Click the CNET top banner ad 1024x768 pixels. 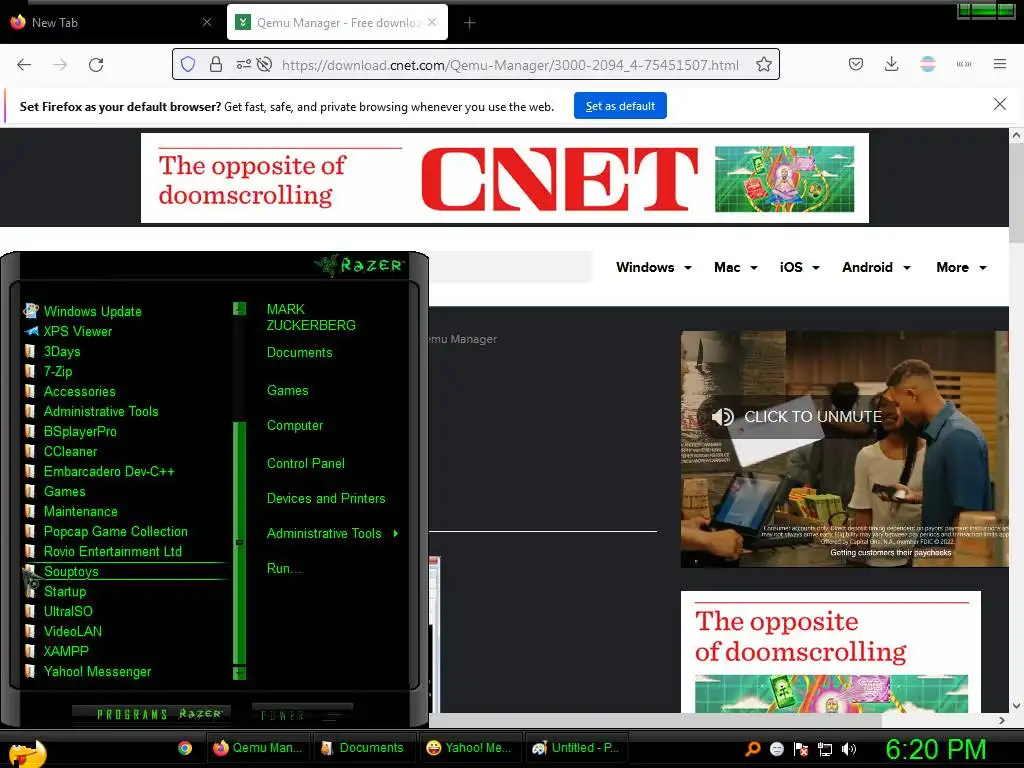[505, 178]
